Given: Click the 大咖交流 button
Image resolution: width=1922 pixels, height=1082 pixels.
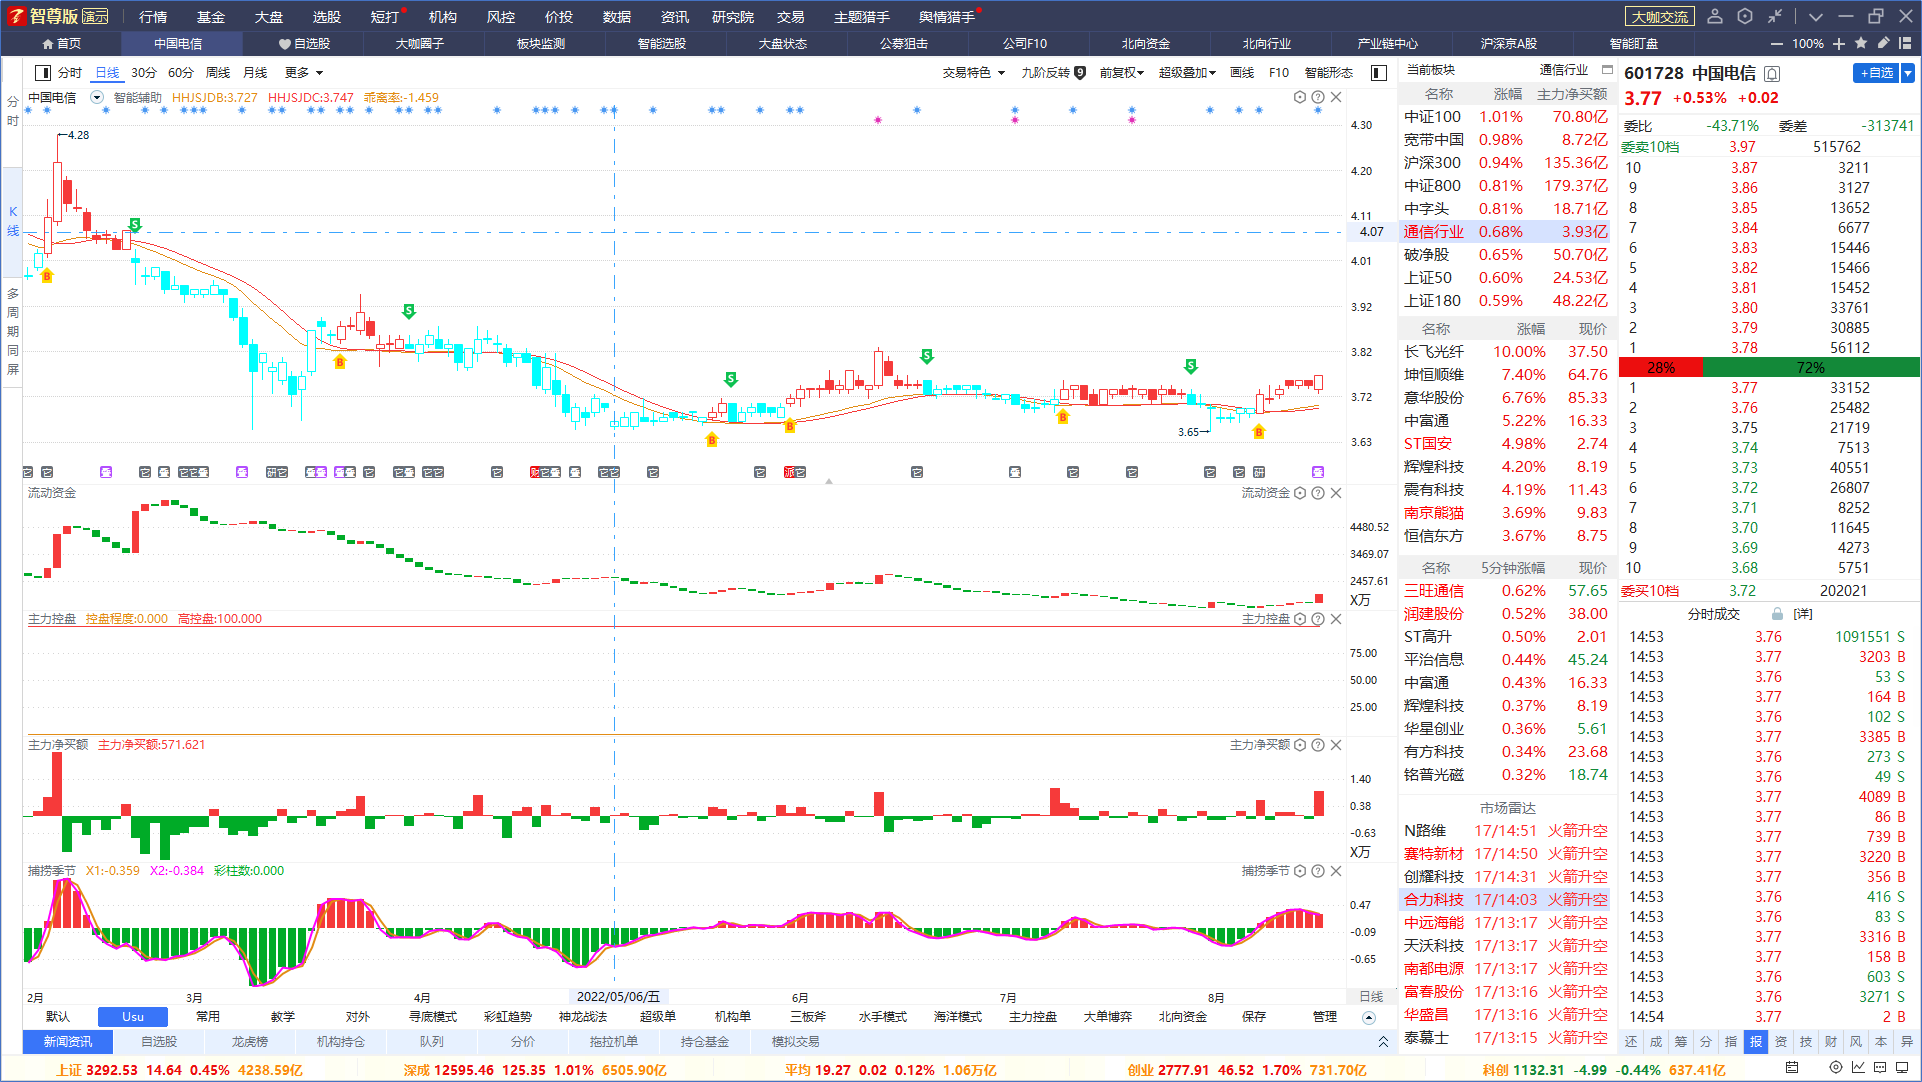Looking at the screenshot, I should (1660, 17).
